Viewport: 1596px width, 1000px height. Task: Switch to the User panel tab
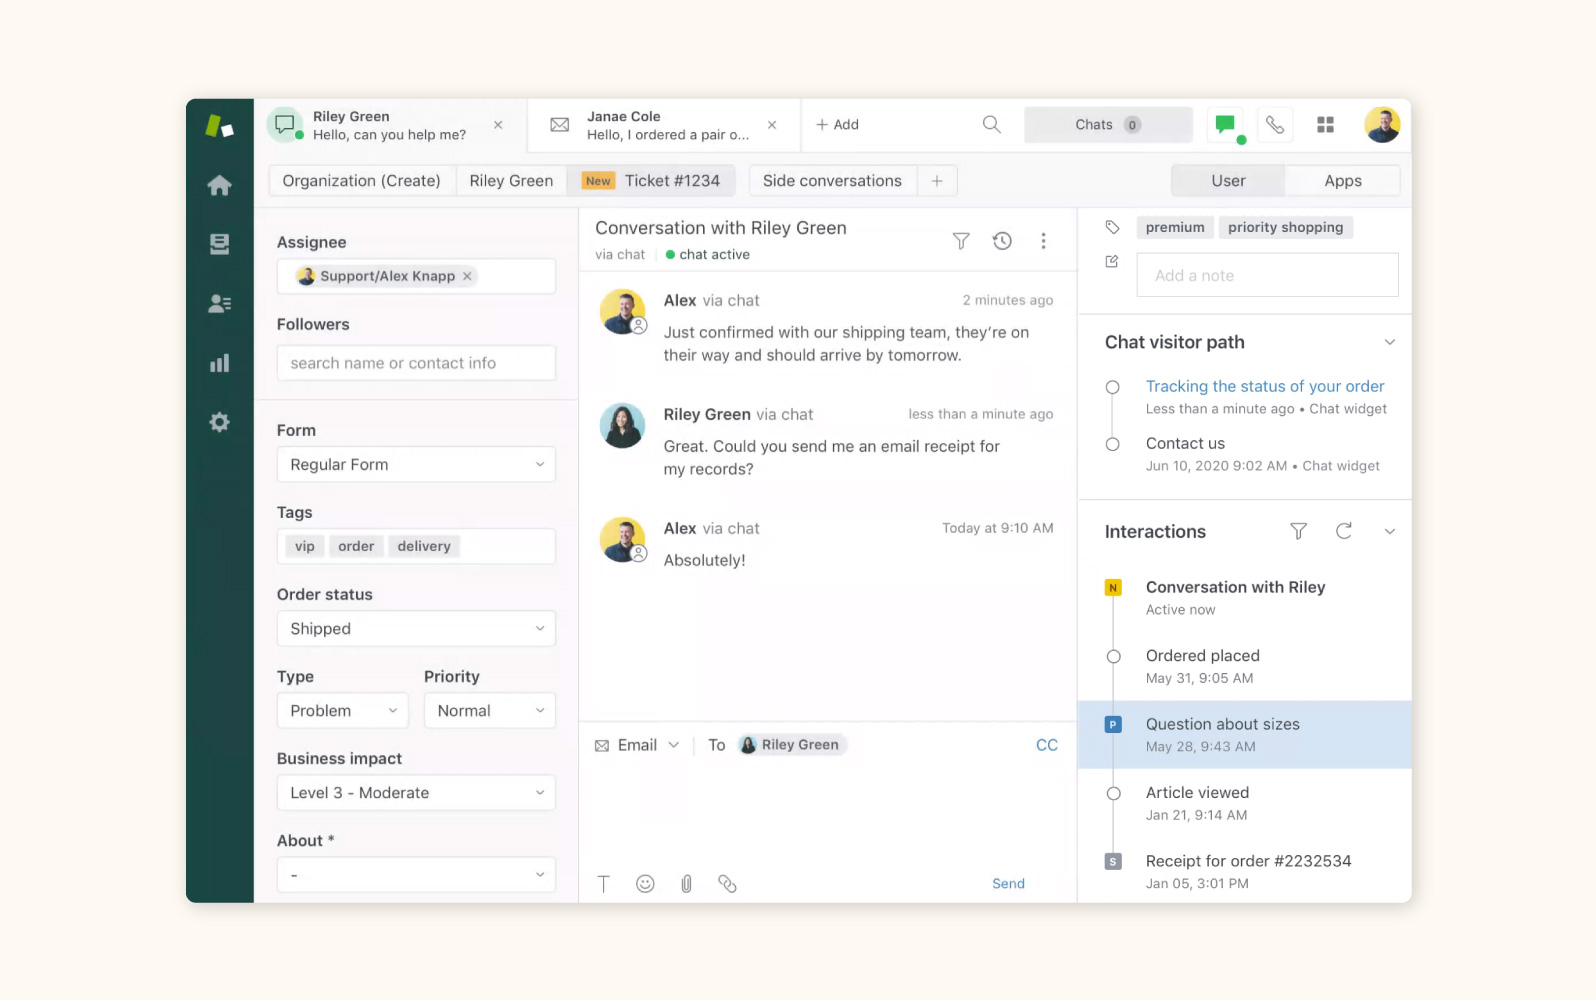pyautogui.click(x=1228, y=181)
